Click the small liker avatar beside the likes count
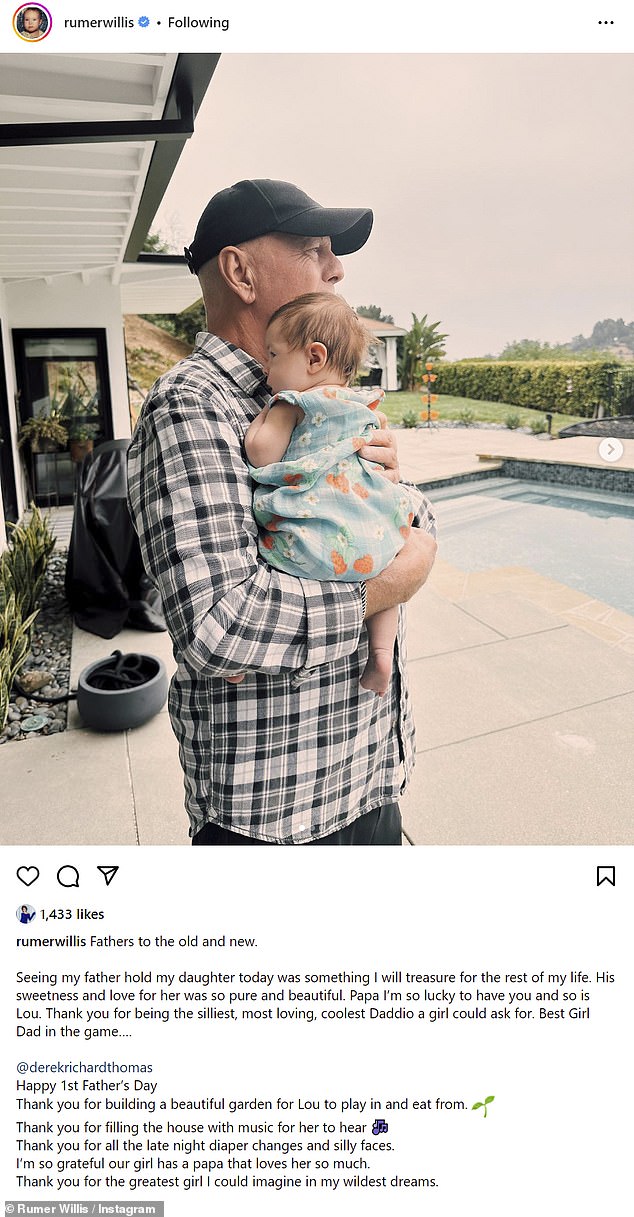634x1217 pixels. pyautogui.click(x=26, y=914)
